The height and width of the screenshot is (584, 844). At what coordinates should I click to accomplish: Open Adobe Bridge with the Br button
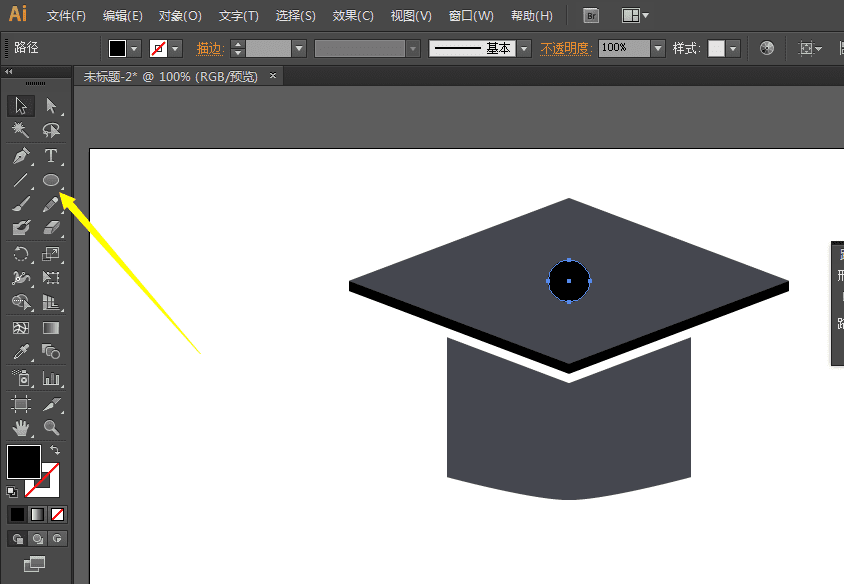coord(591,16)
